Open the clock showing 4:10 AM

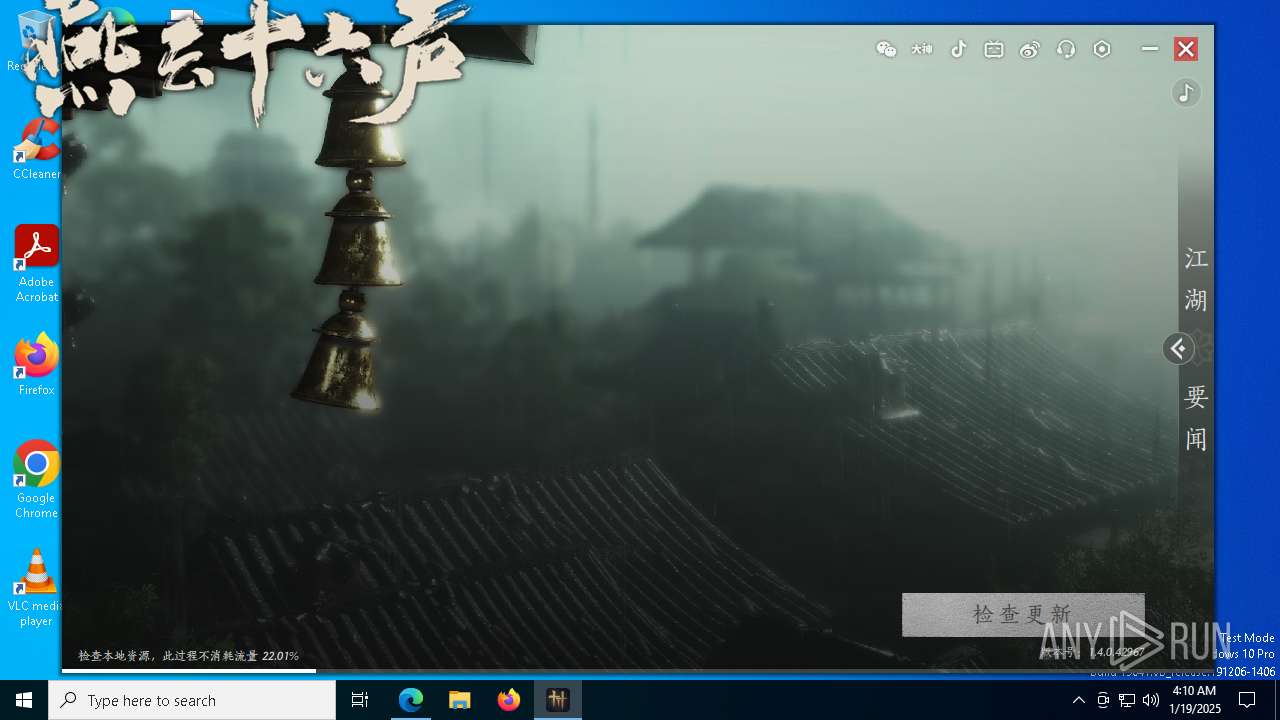[x=1195, y=700]
